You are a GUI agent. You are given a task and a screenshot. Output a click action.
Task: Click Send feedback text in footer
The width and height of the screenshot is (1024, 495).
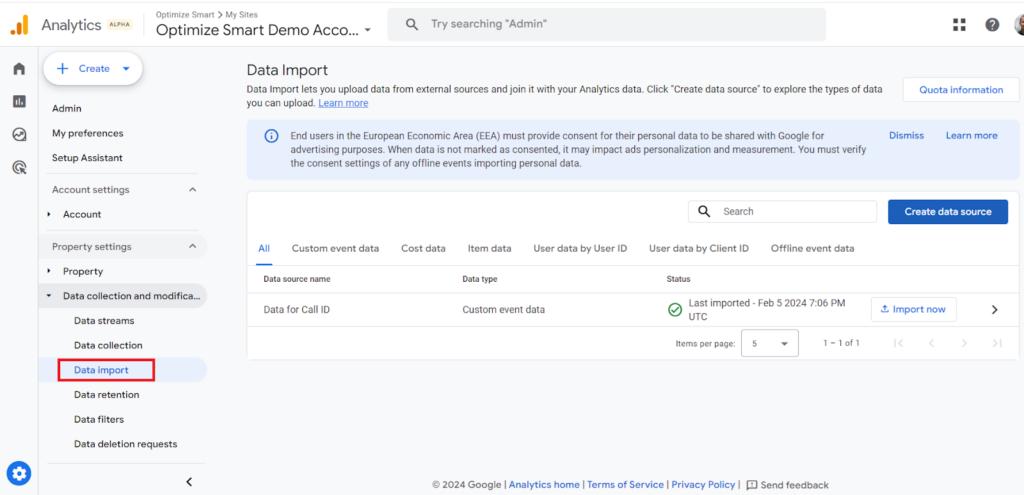click(795, 485)
